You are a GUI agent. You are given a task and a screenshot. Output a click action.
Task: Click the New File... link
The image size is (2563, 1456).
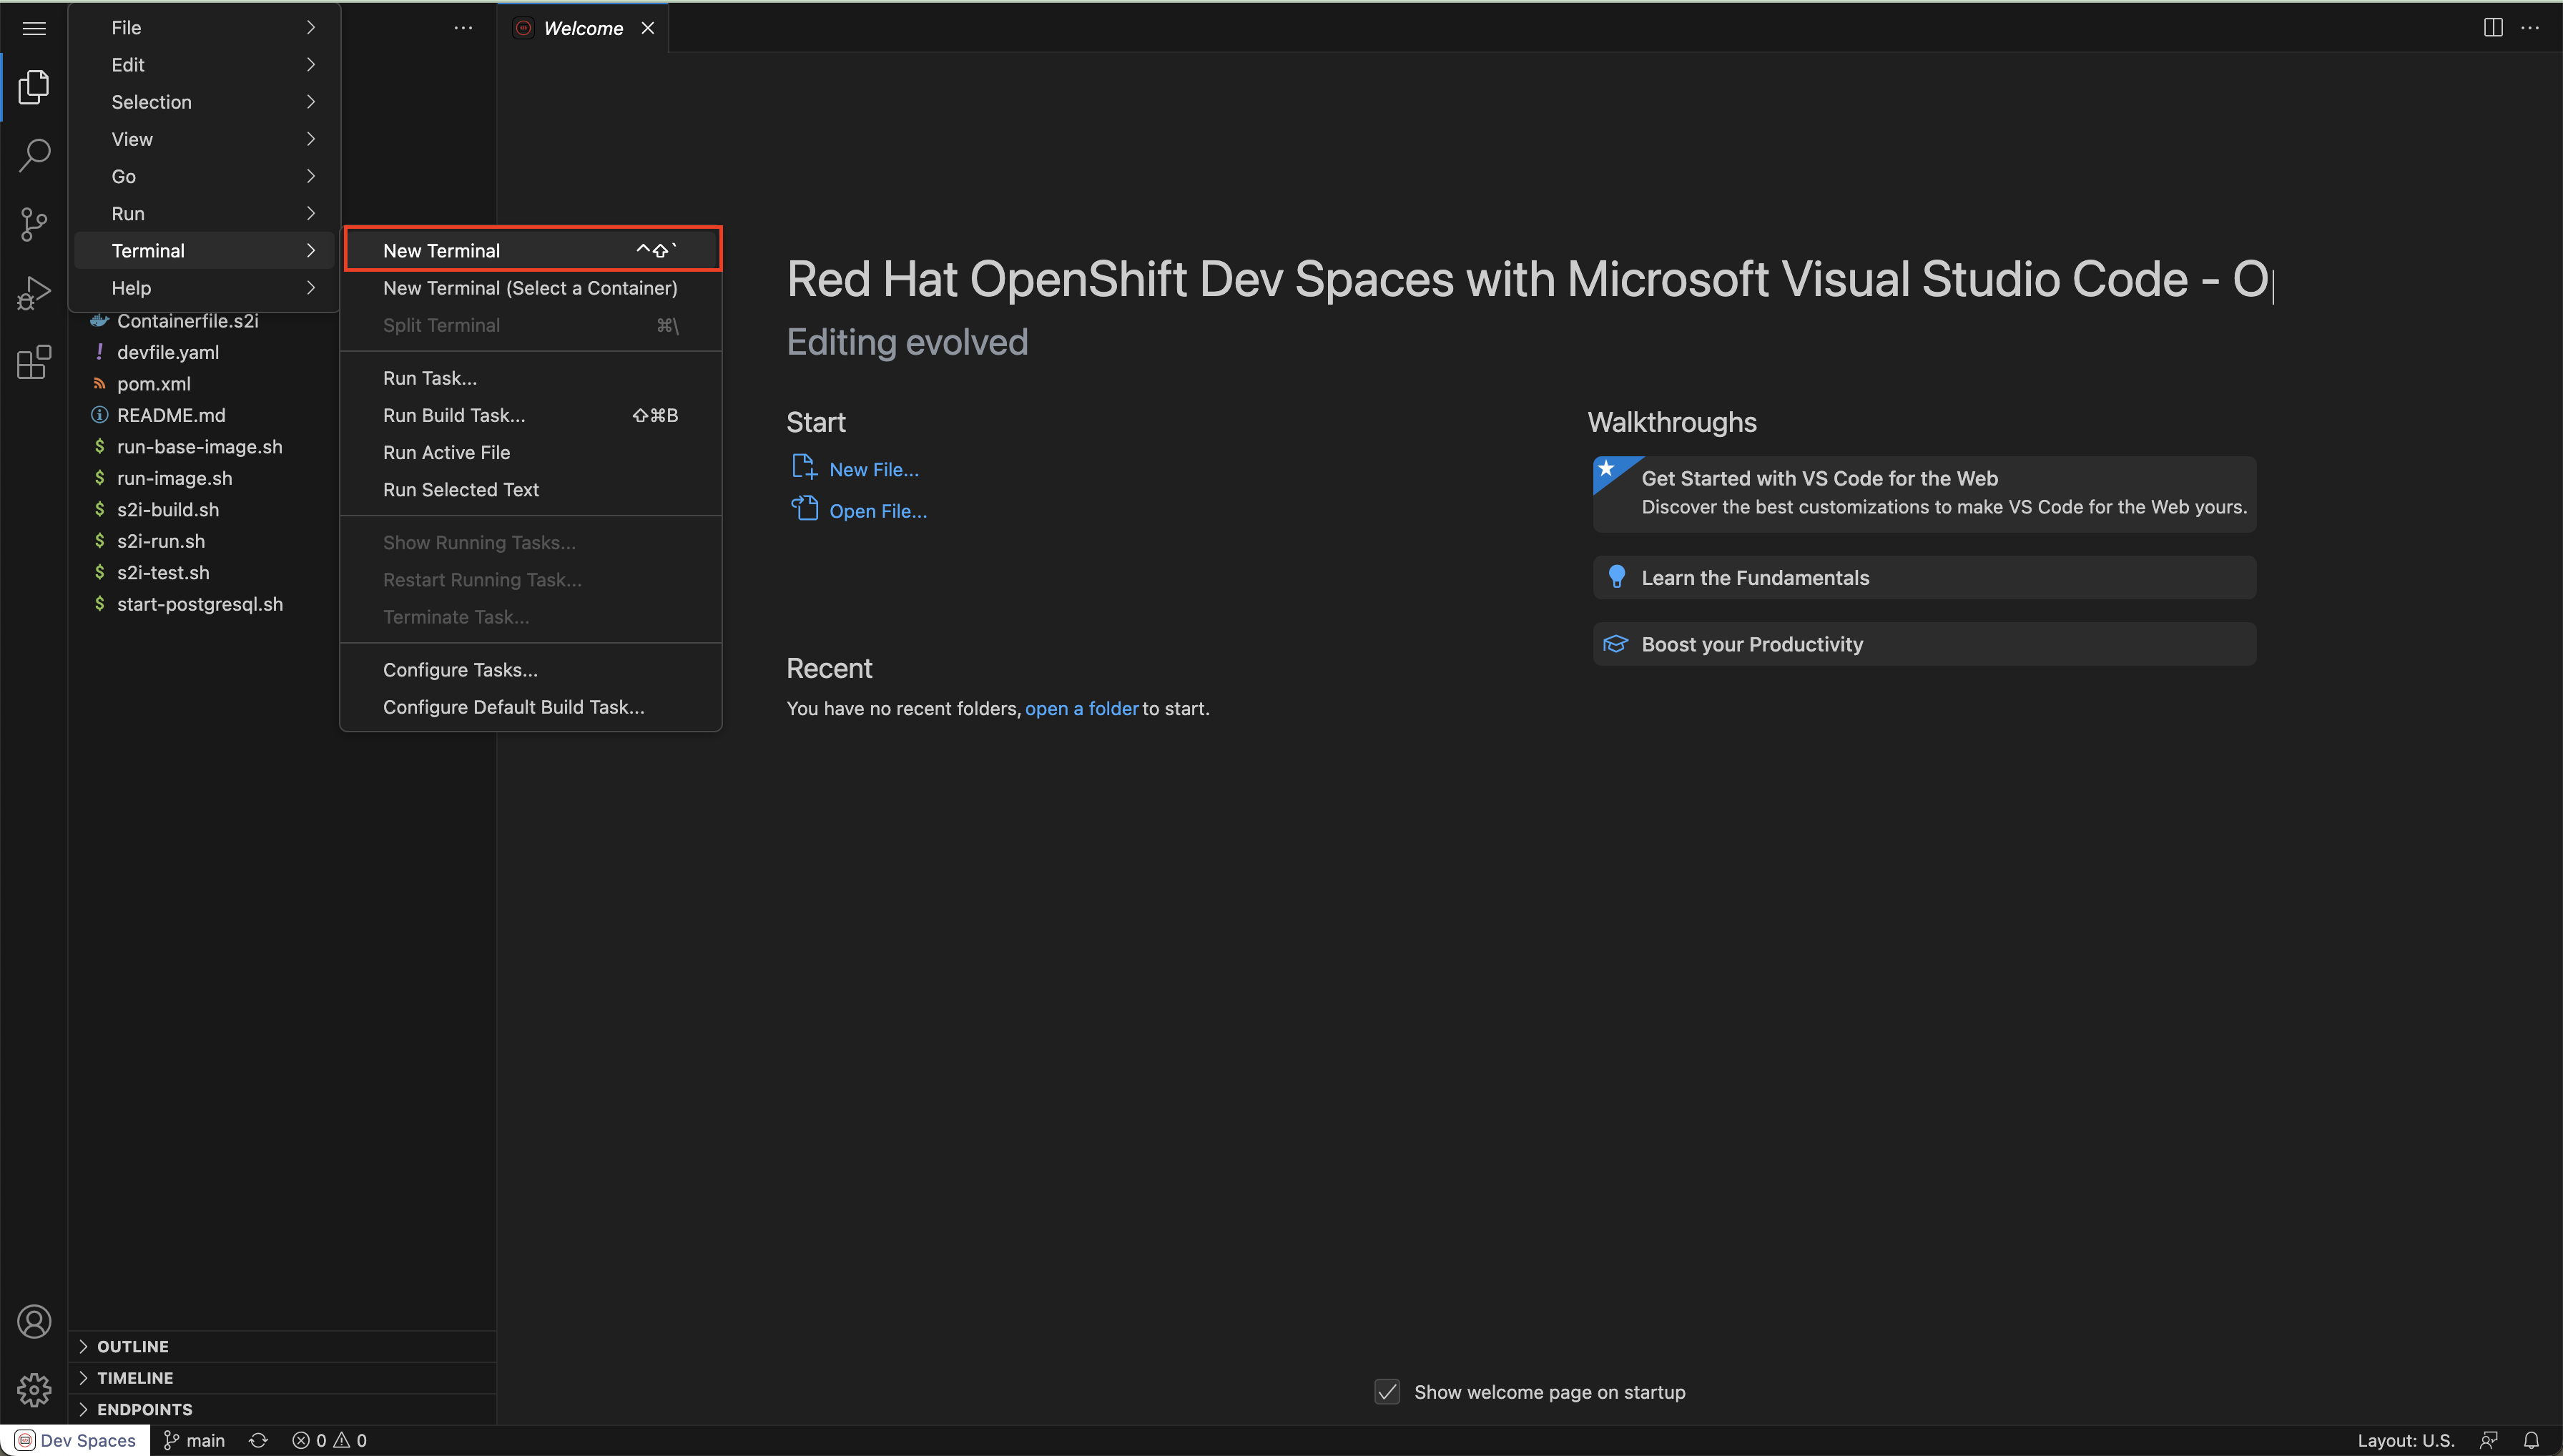pos(873,469)
